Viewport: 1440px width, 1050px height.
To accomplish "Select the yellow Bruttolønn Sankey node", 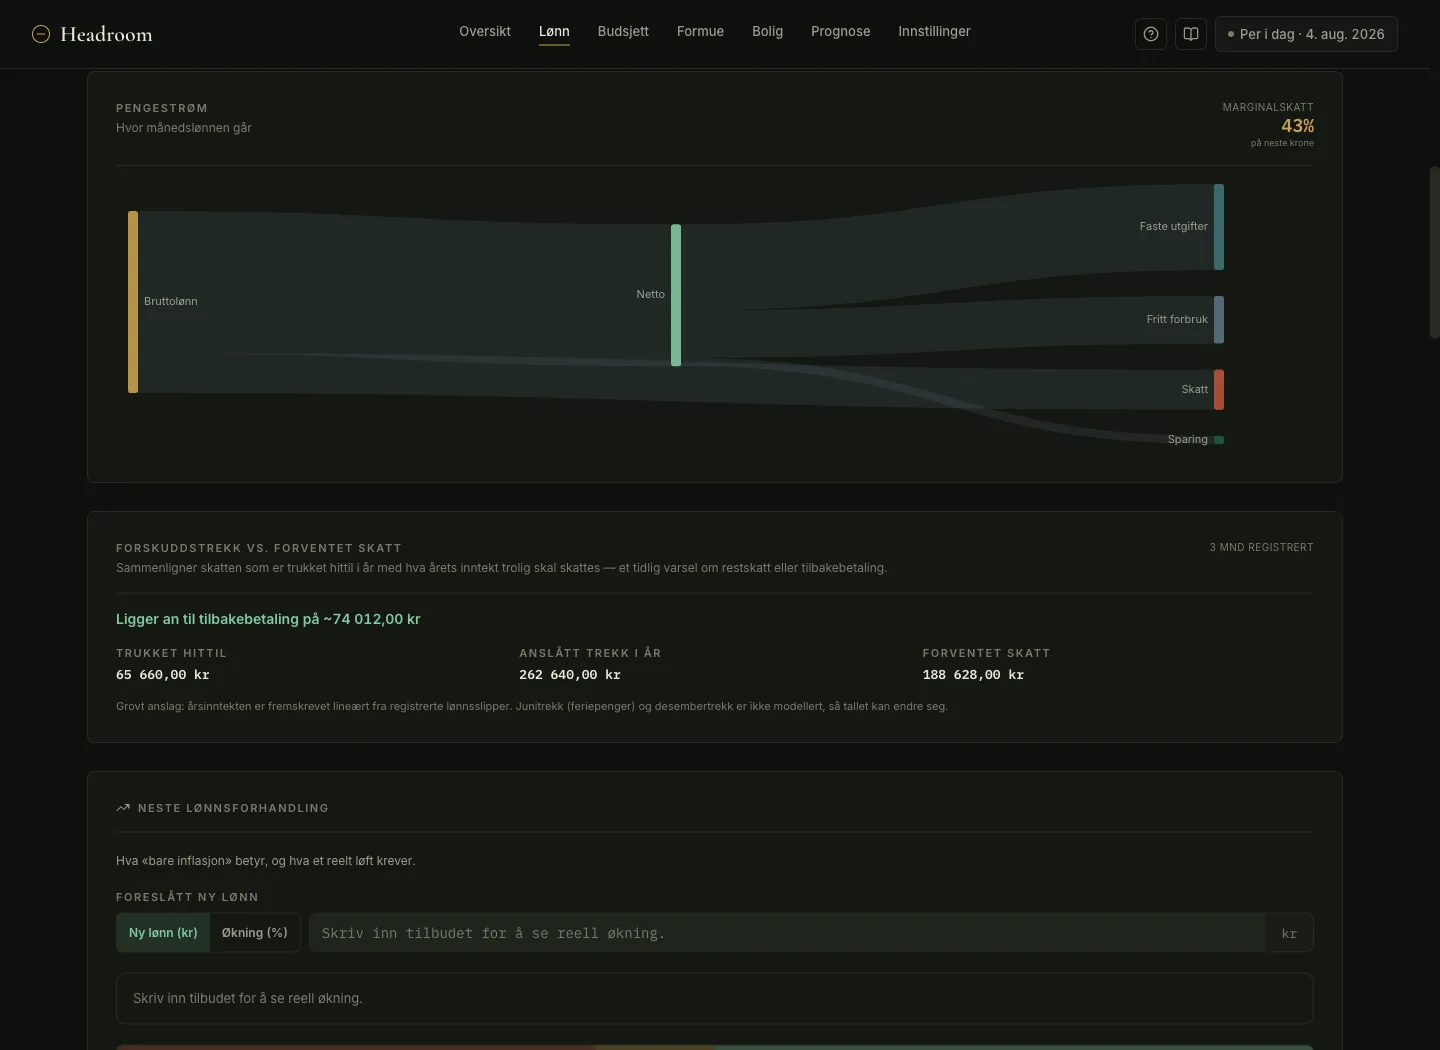I will pyautogui.click(x=133, y=302).
